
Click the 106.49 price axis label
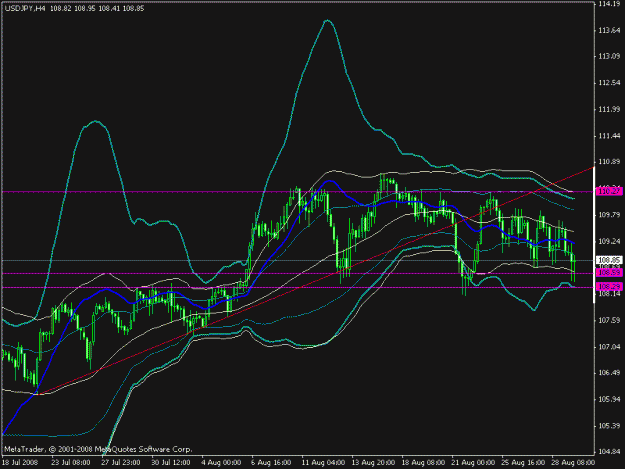pyautogui.click(x=609, y=373)
